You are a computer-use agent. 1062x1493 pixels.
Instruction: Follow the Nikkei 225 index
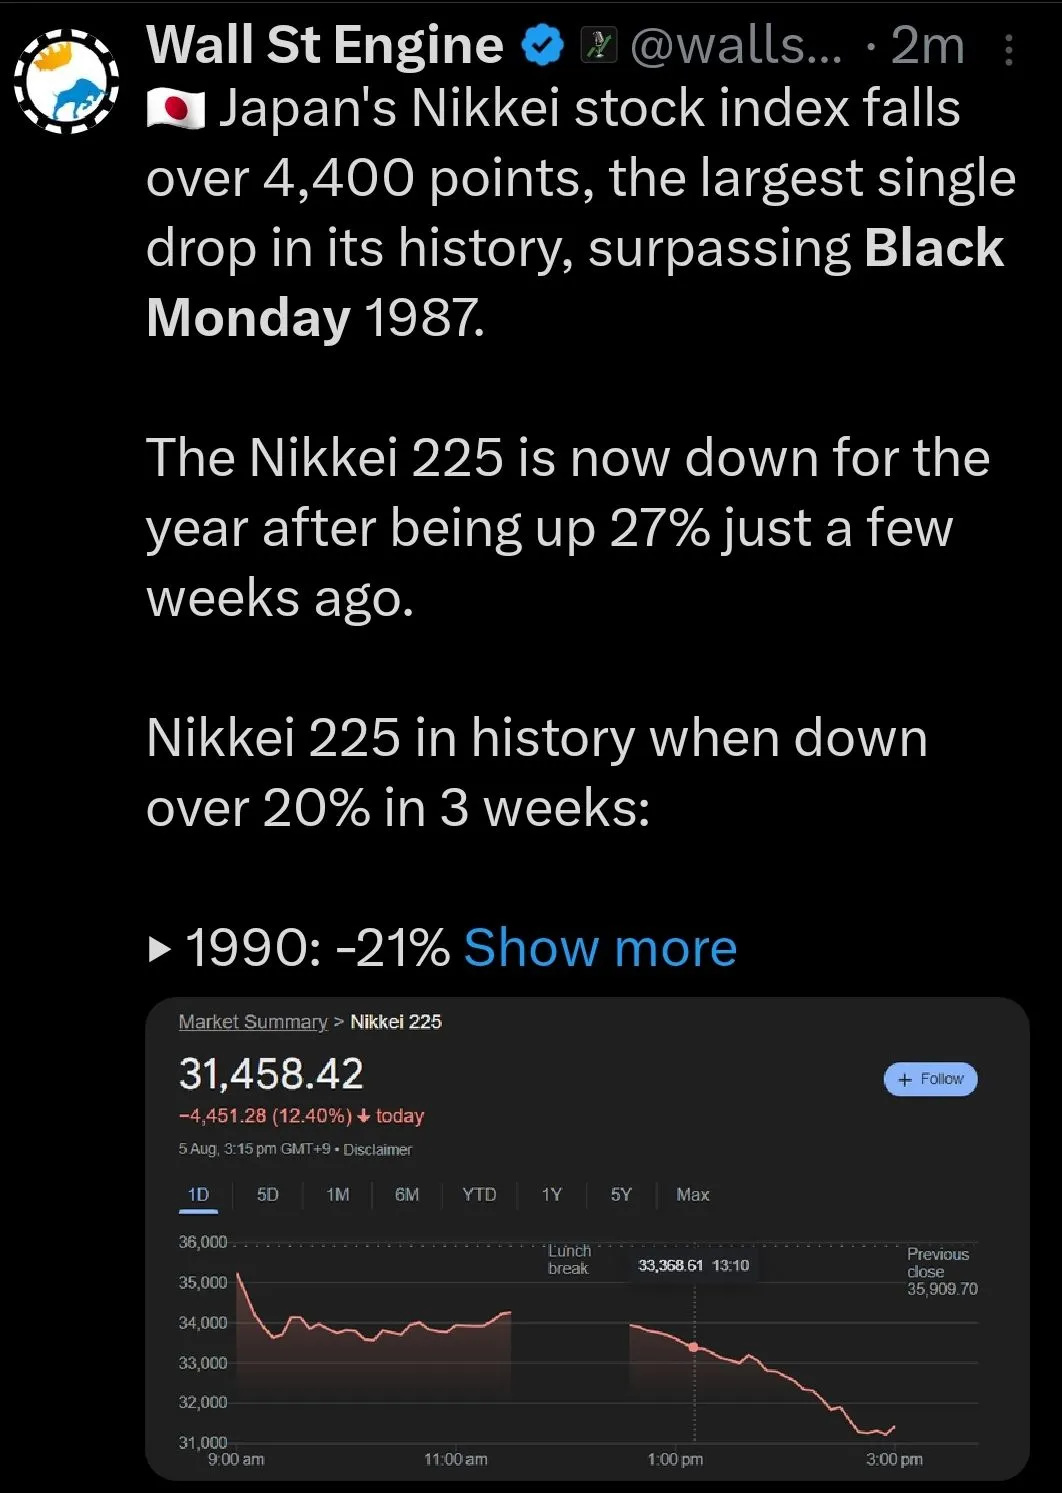click(930, 1079)
